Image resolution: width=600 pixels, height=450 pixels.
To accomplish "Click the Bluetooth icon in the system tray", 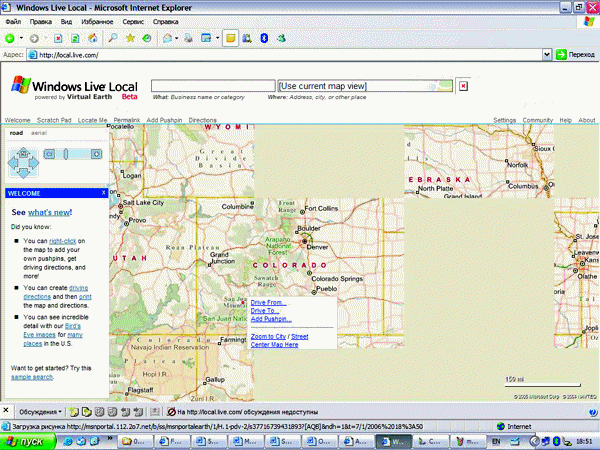I will (x=556, y=442).
